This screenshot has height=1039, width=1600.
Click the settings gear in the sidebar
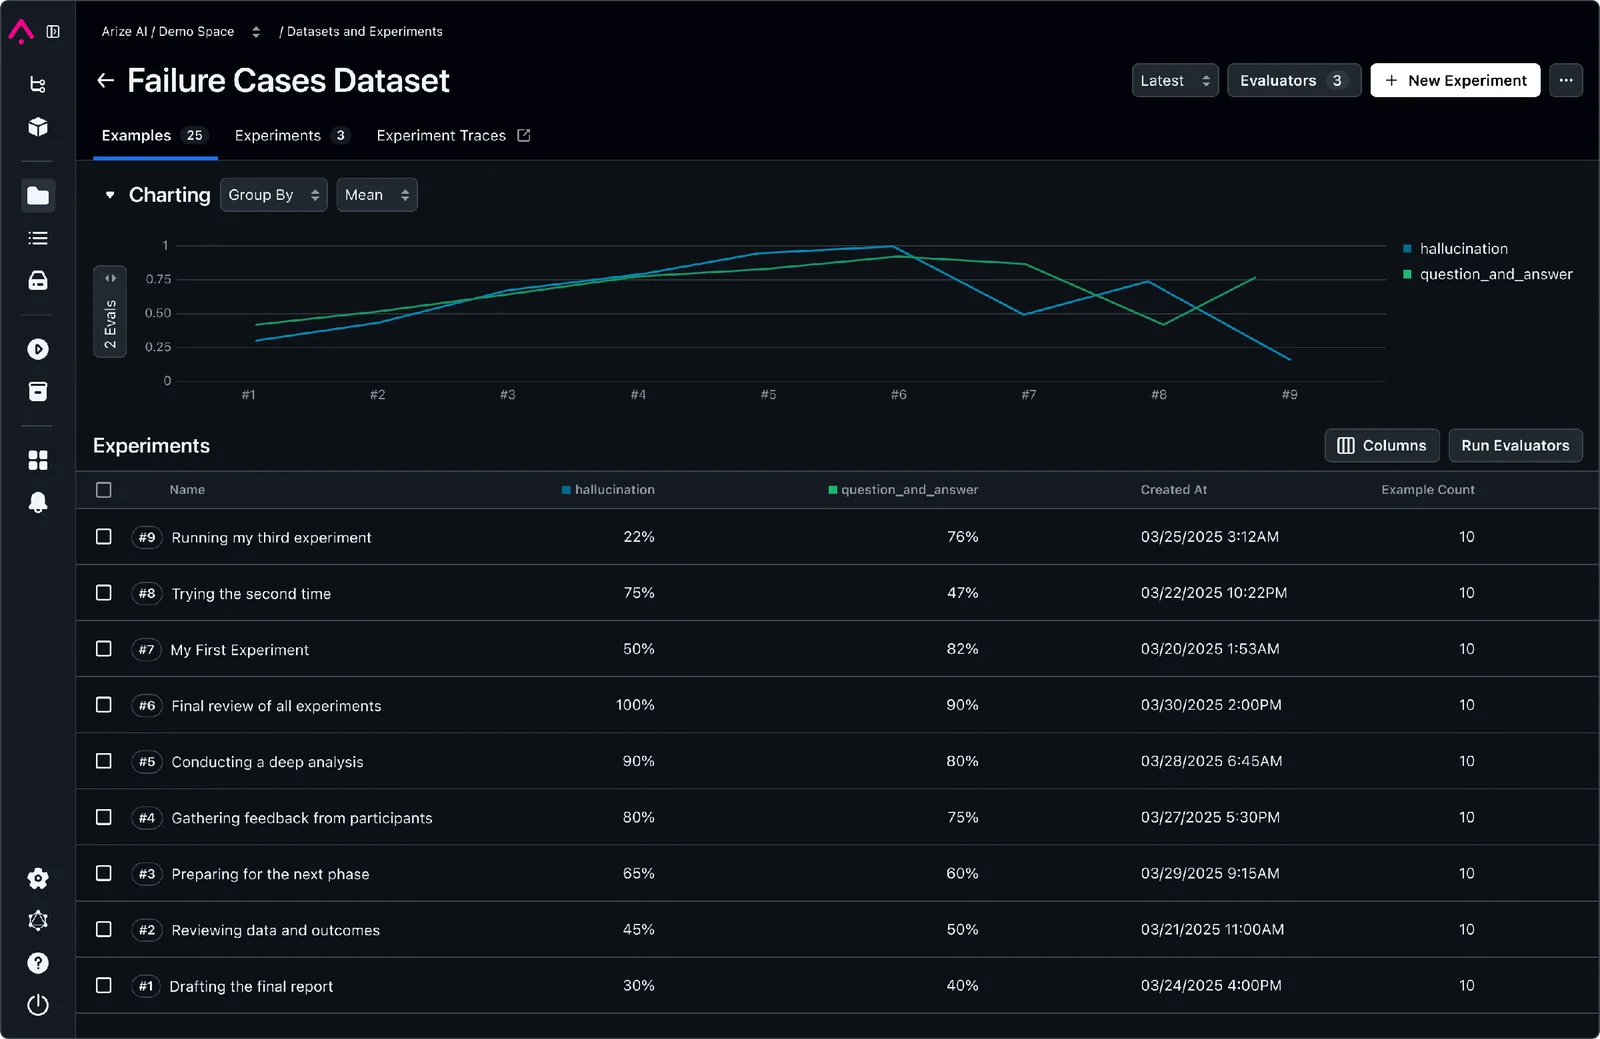point(37,878)
